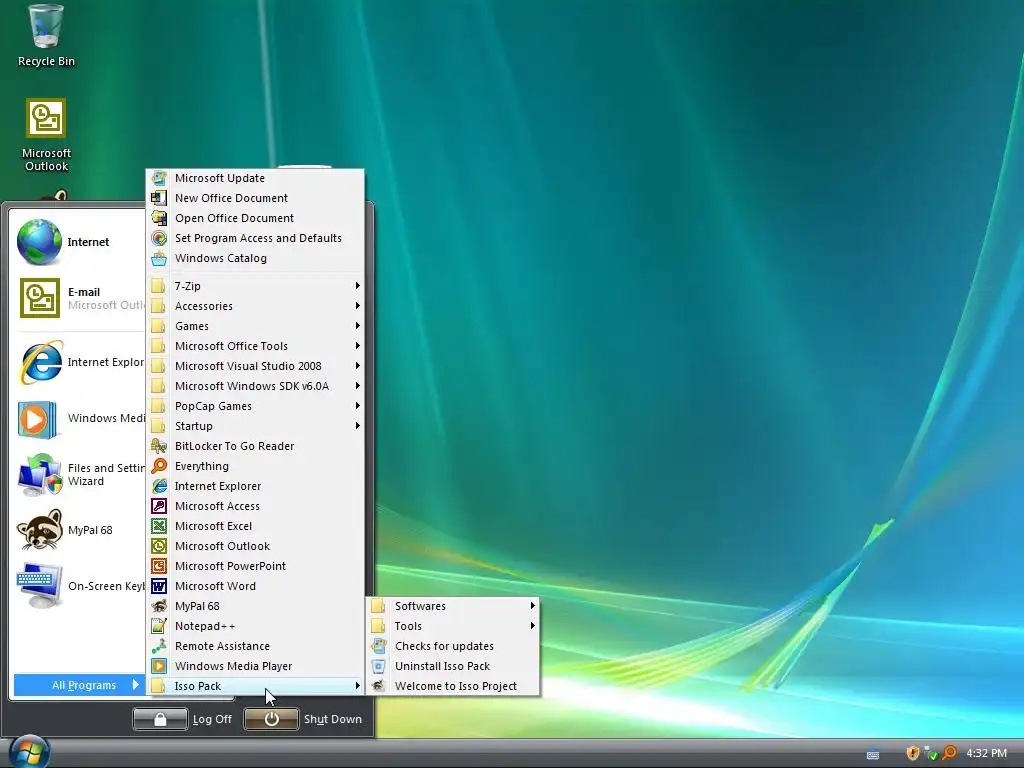Image resolution: width=1024 pixels, height=768 pixels.
Task: Click Windows Media Player pinned orange play icon
Action: click(36, 419)
